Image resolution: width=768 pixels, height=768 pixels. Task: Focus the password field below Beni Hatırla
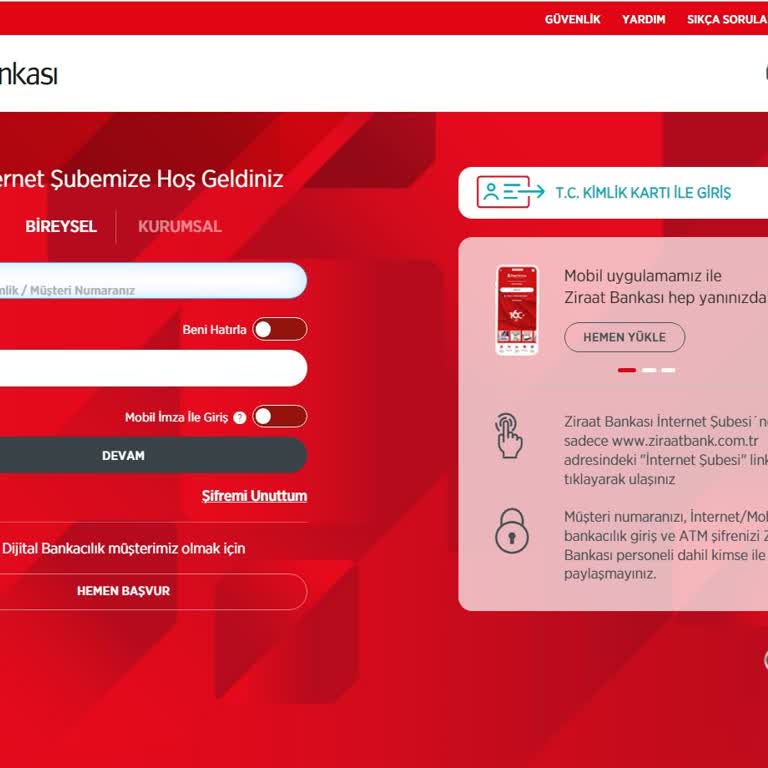(x=153, y=368)
